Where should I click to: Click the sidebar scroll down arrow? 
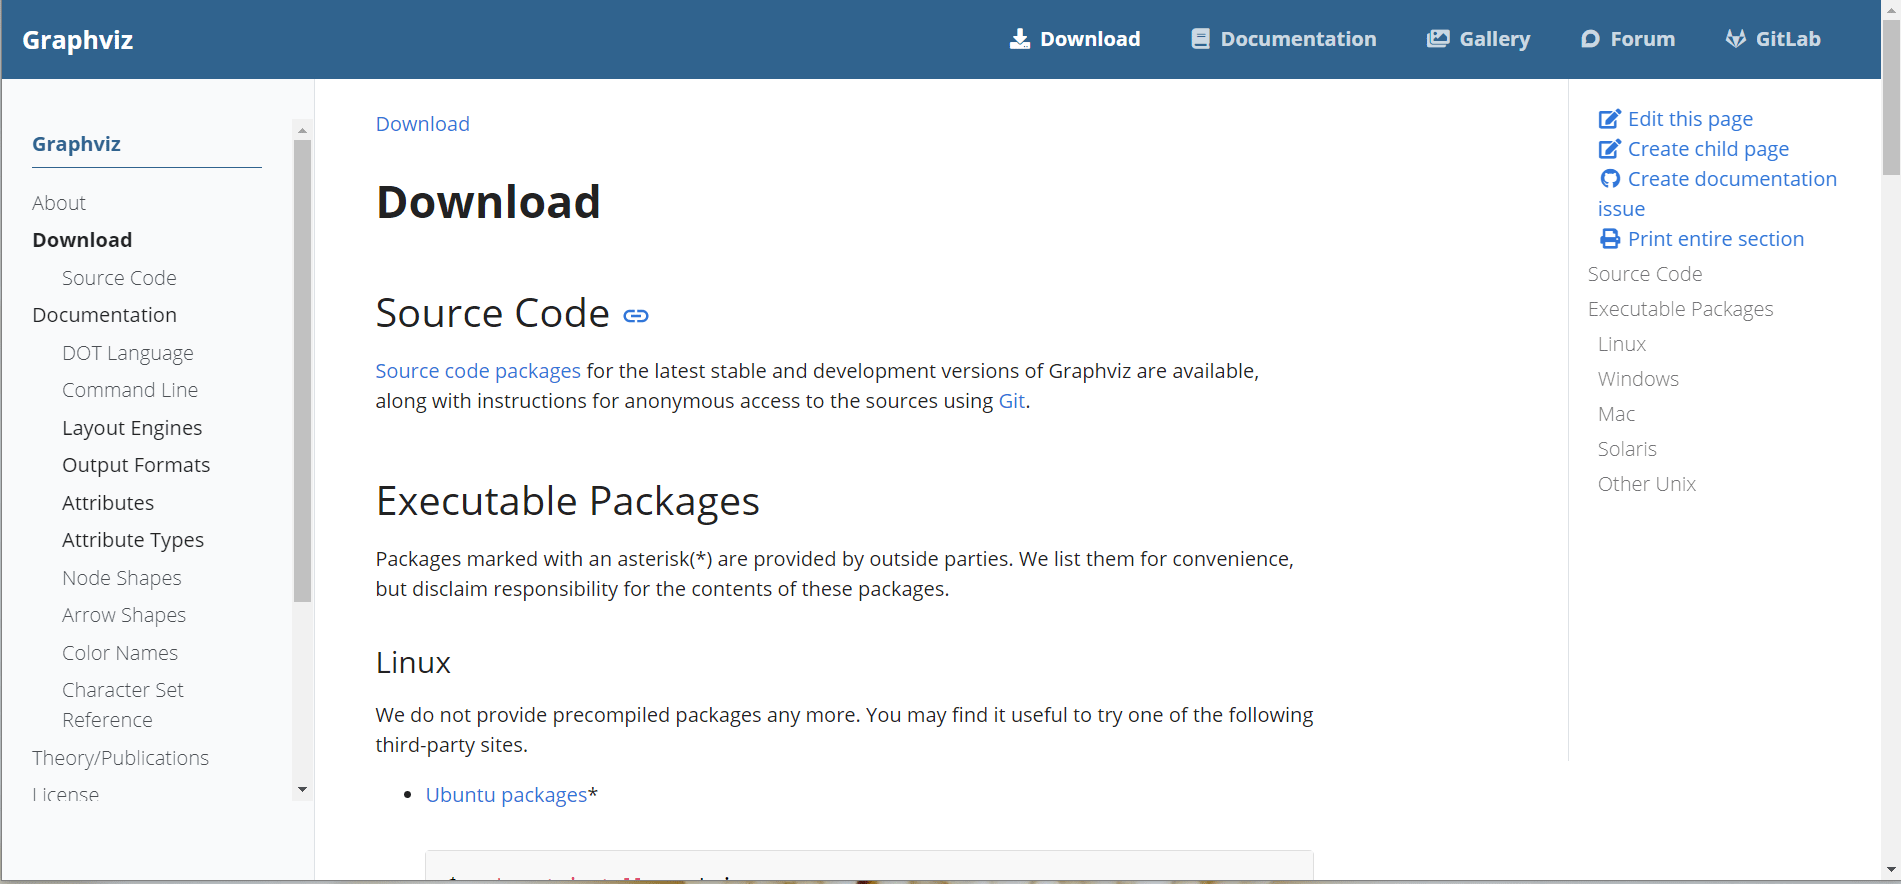pos(302,790)
